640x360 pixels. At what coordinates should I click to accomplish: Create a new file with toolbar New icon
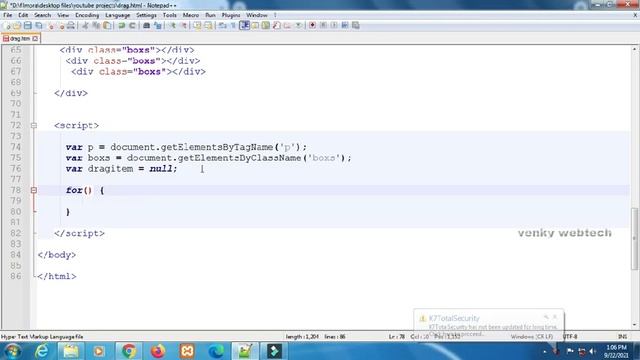pyautogui.click(x=7, y=26)
